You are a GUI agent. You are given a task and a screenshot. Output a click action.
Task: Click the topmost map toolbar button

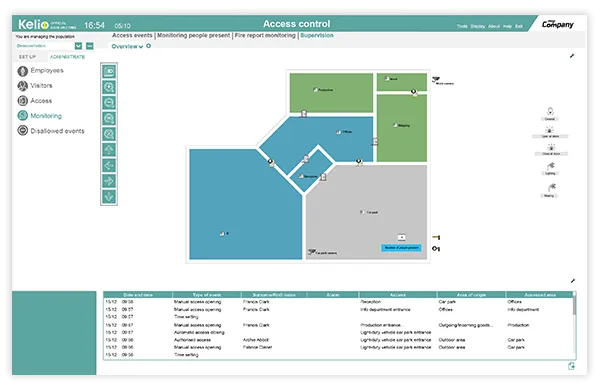(109, 72)
